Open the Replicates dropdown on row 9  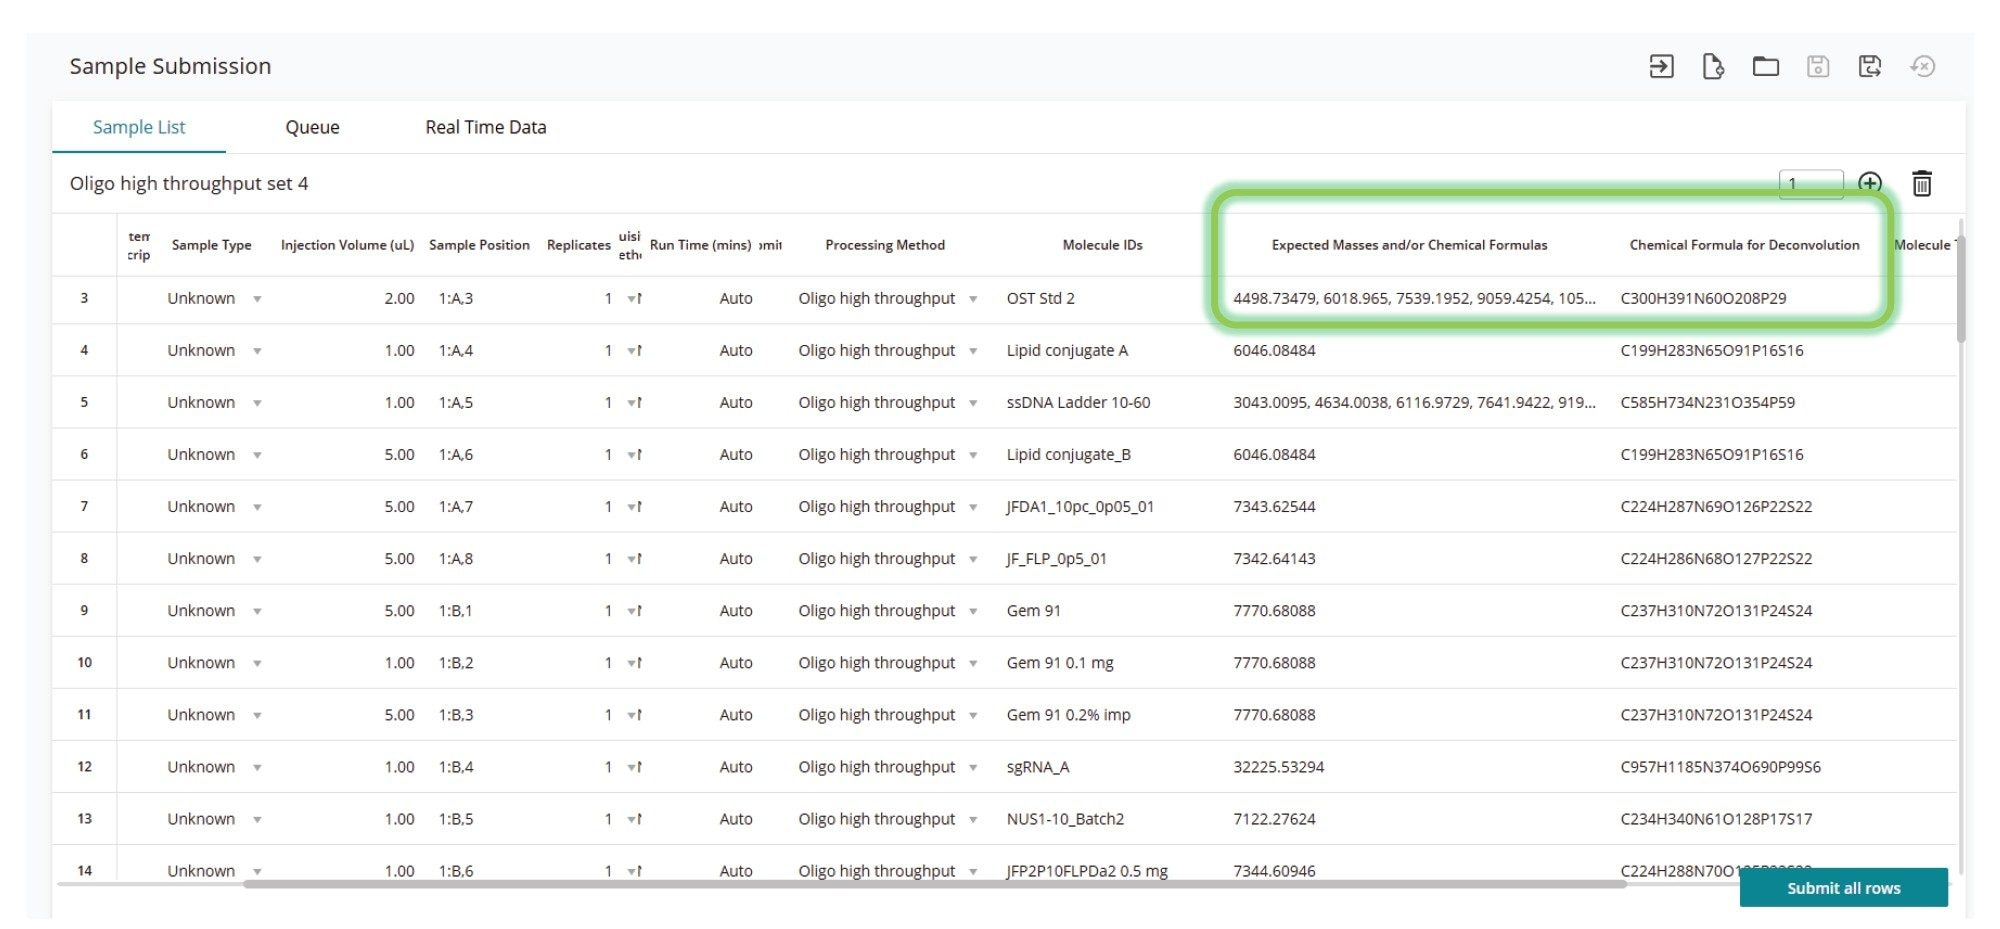[x=631, y=610]
